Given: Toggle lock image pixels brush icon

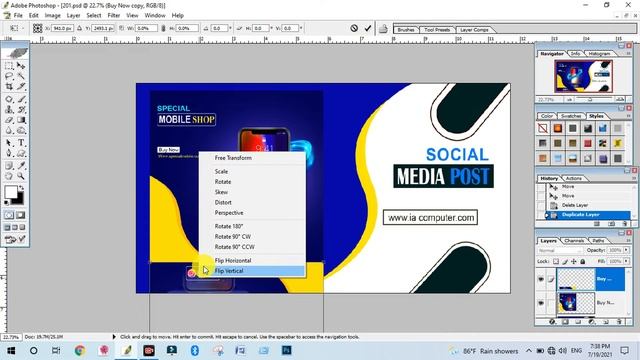Looking at the screenshot, I should point(565,261).
